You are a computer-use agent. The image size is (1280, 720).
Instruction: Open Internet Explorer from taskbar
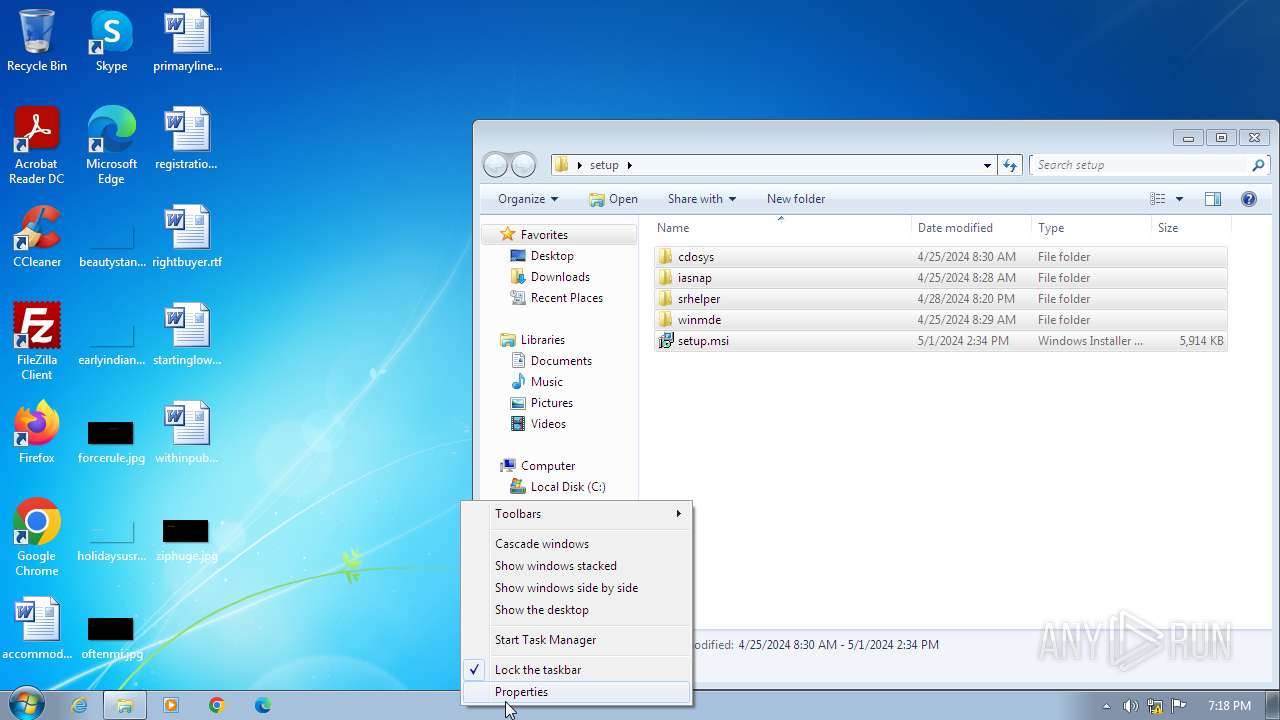(79, 705)
